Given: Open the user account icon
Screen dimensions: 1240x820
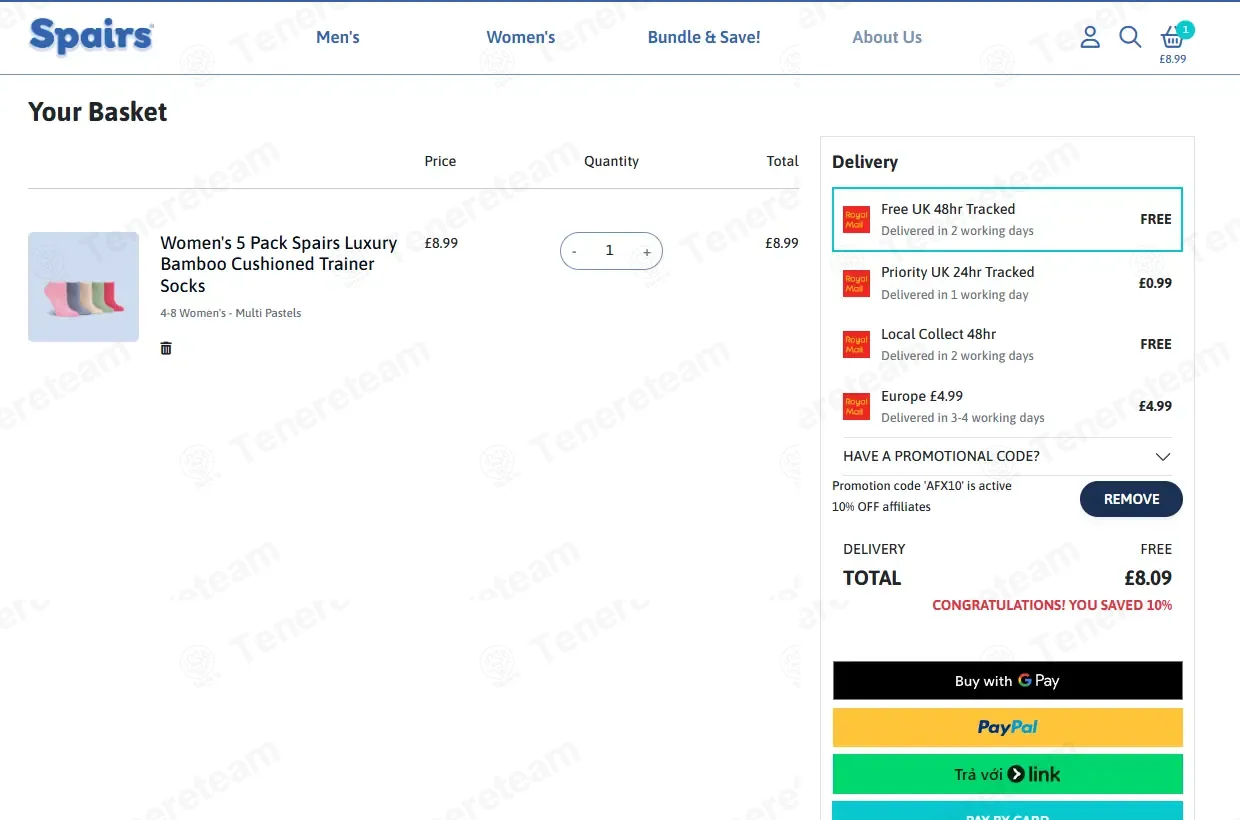Looking at the screenshot, I should [1090, 37].
